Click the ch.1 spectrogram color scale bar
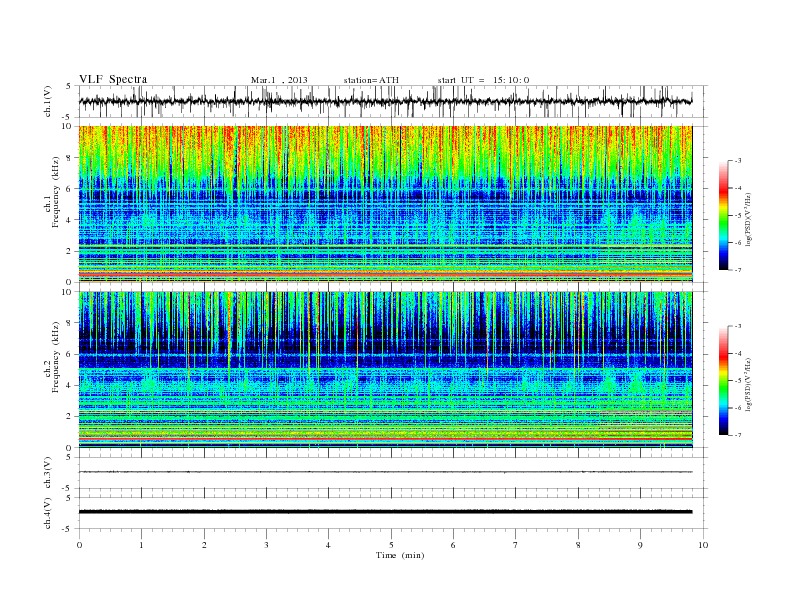The image size is (792, 612). coord(724,215)
